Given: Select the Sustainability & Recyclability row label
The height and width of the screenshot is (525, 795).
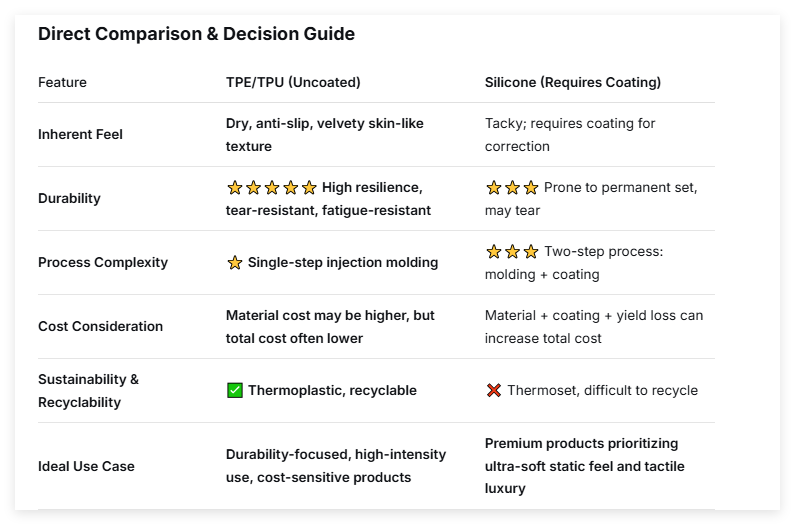Looking at the screenshot, I should tap(88, 390).
